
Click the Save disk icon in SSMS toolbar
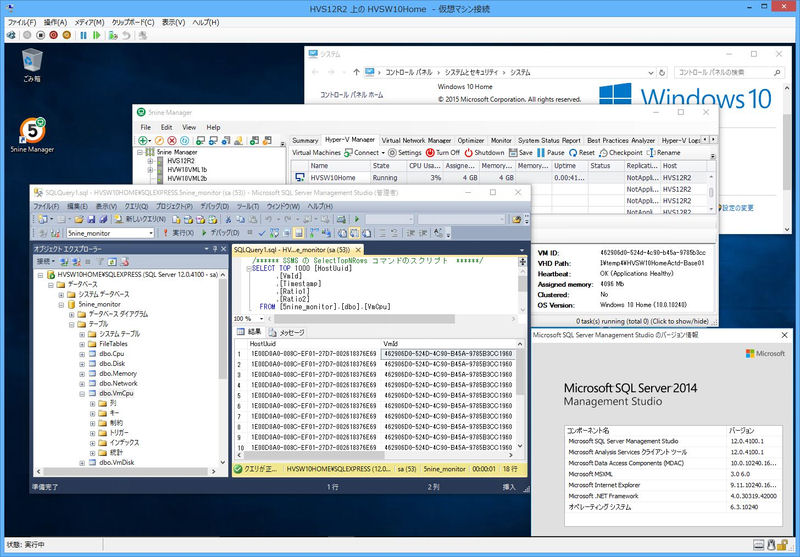click(91, 219)
